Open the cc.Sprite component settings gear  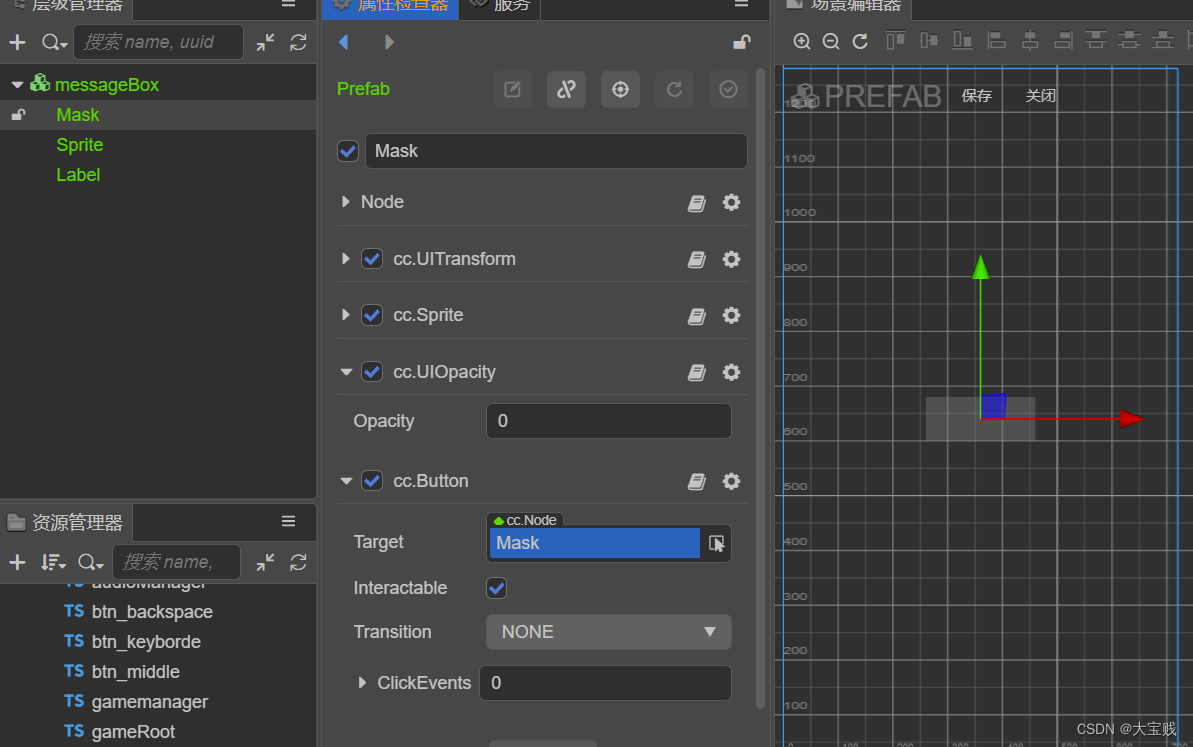click(x=731, y=315)
